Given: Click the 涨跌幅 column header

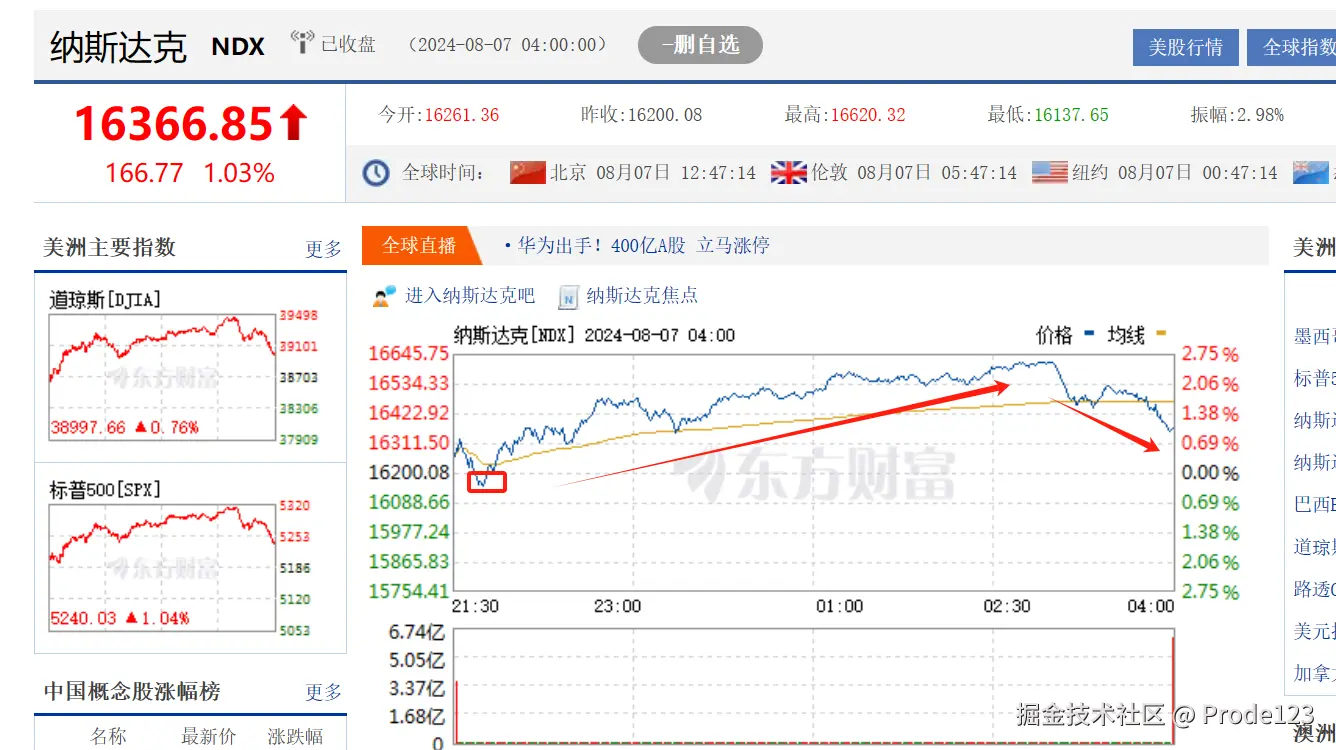Looking at the screenshot, I should click(295, 736).
